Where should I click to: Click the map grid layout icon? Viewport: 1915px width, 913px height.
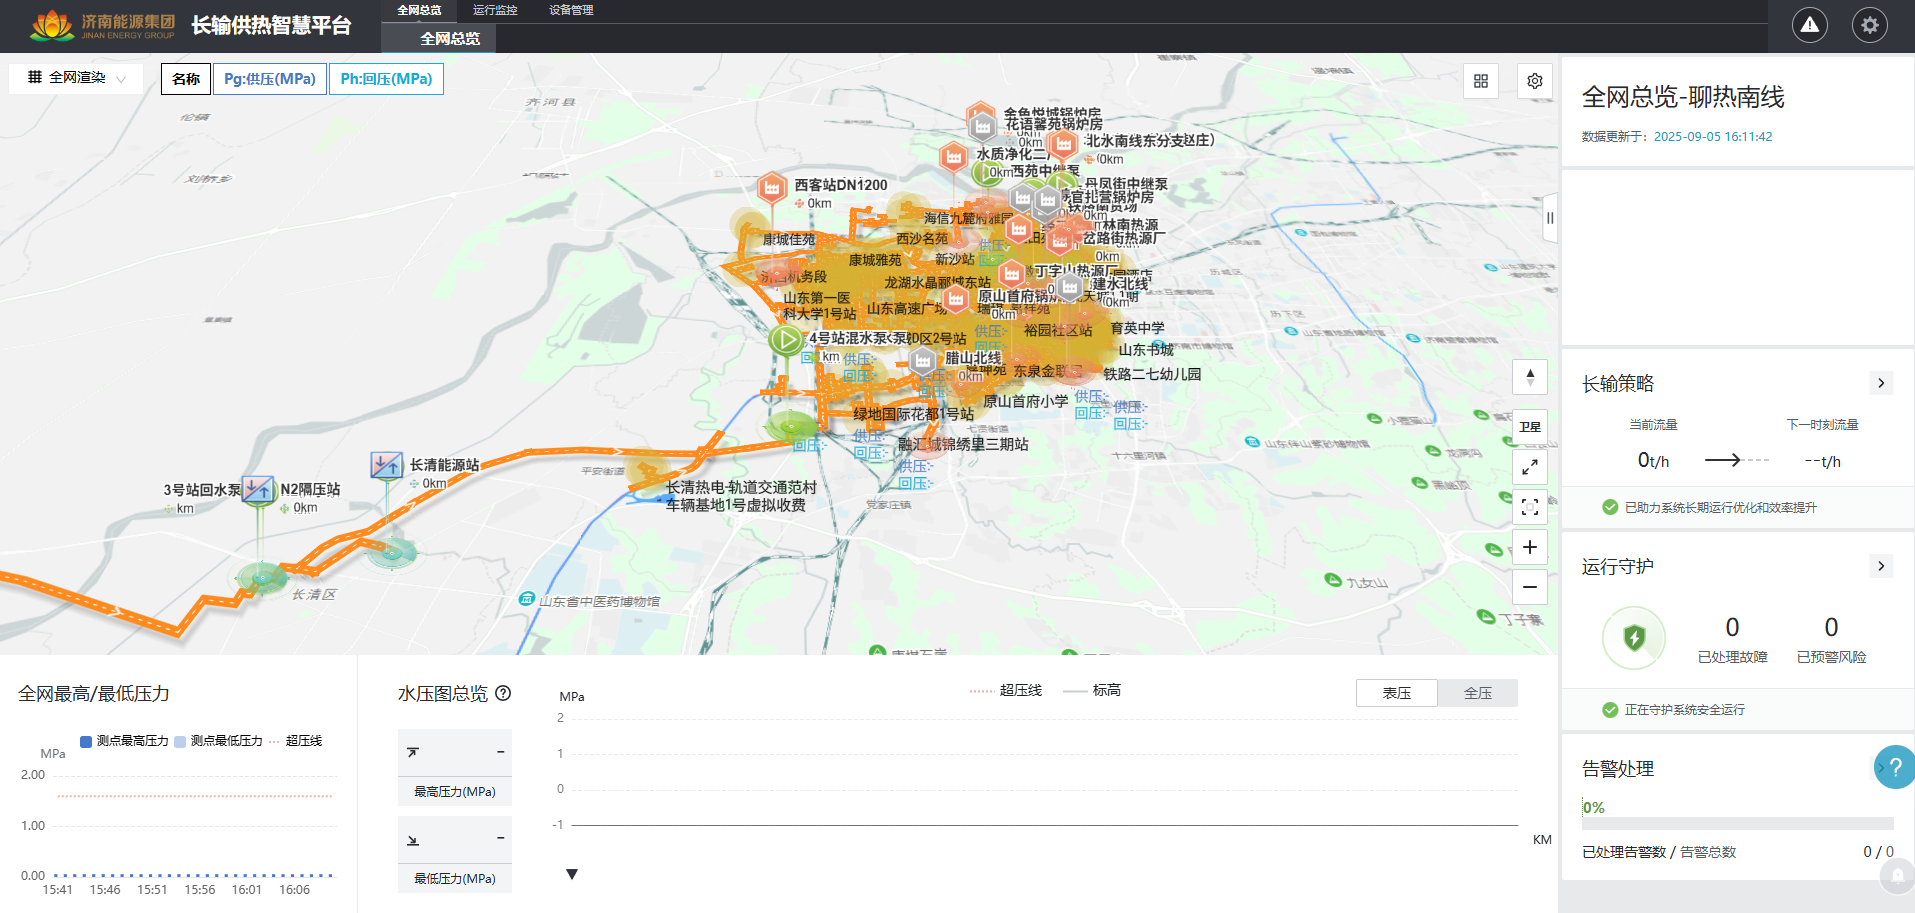1481,81
